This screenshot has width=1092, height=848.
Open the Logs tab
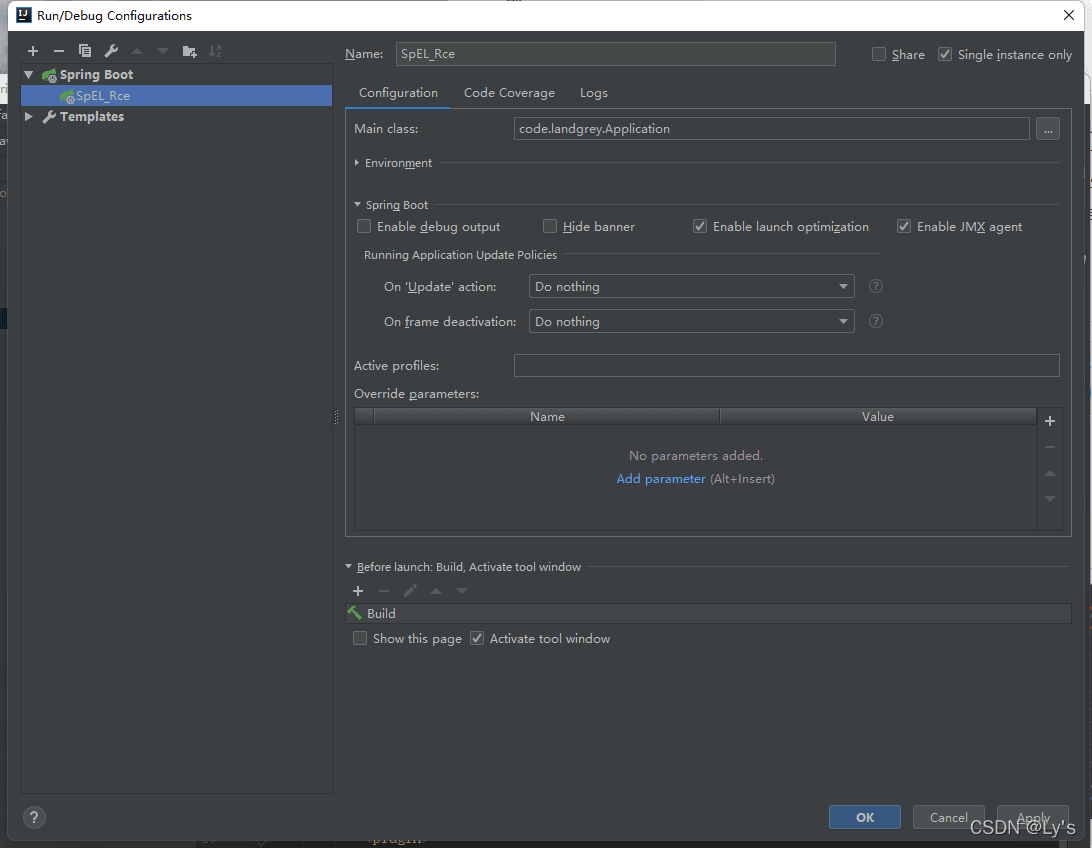pos(594,93)
